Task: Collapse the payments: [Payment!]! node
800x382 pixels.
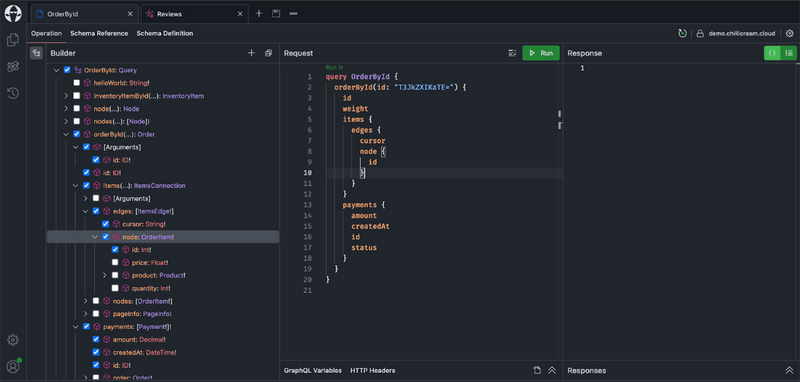Action: tap(76, 326)
